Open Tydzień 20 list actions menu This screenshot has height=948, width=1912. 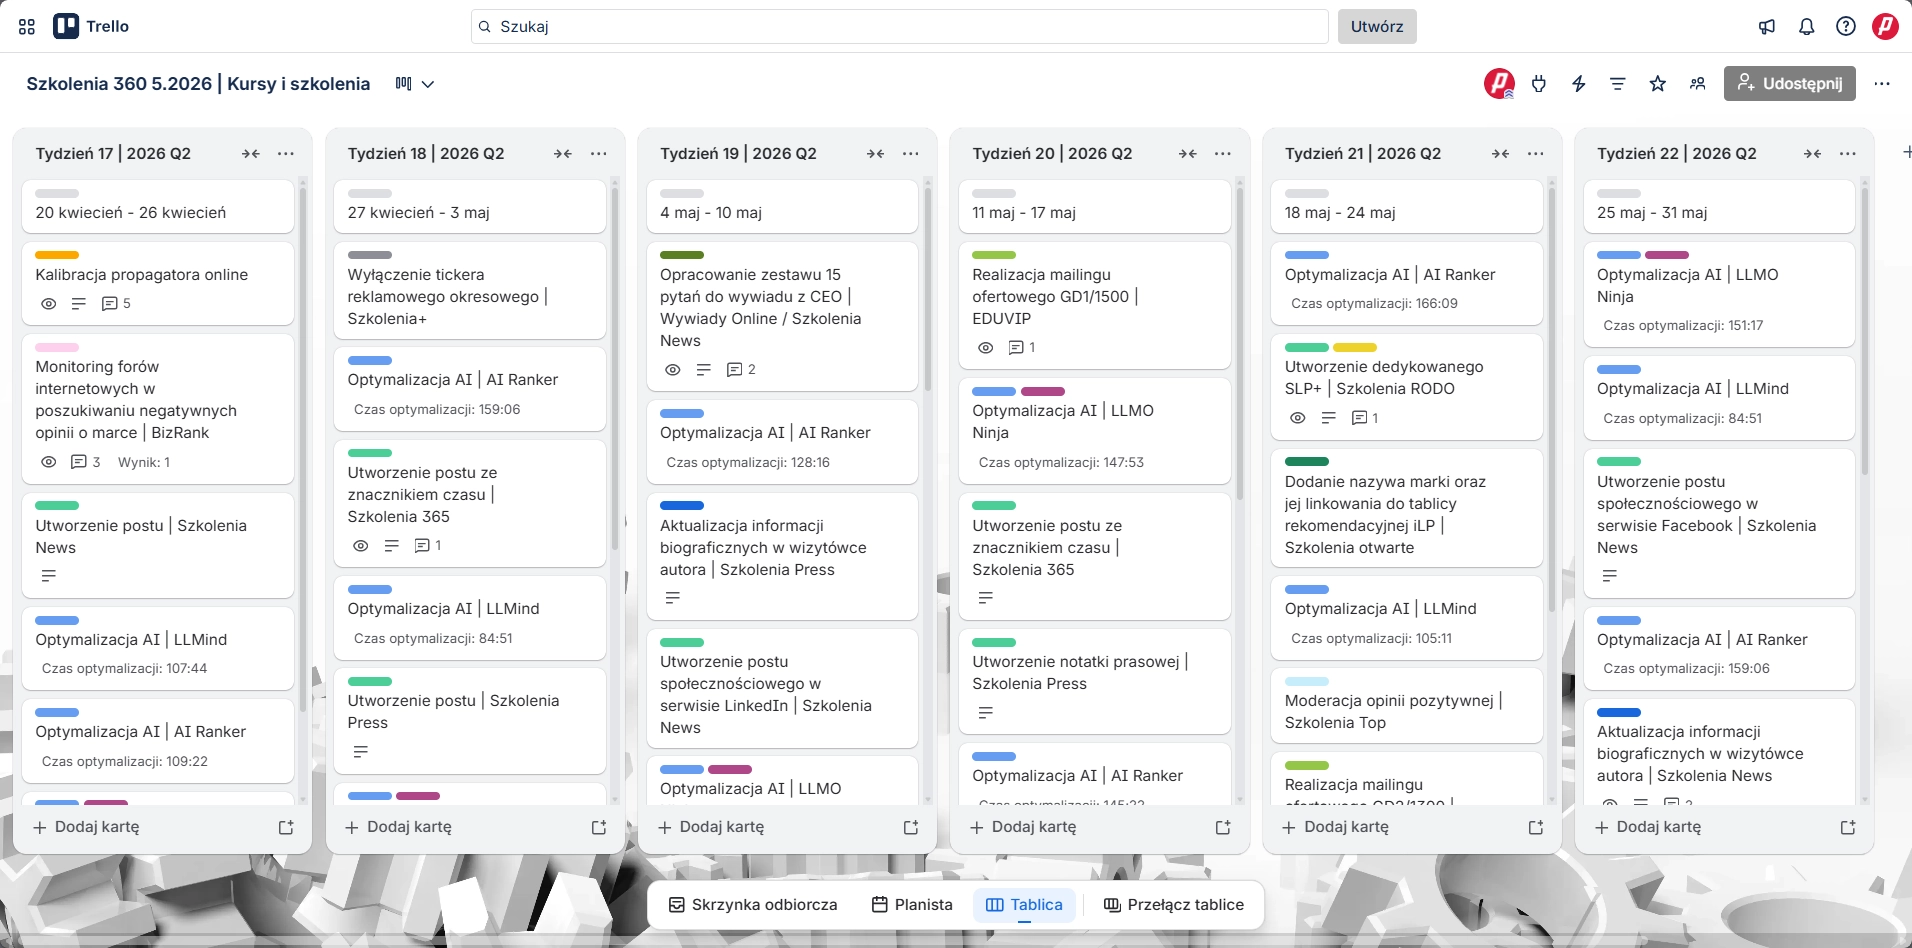pos(1223,154)
